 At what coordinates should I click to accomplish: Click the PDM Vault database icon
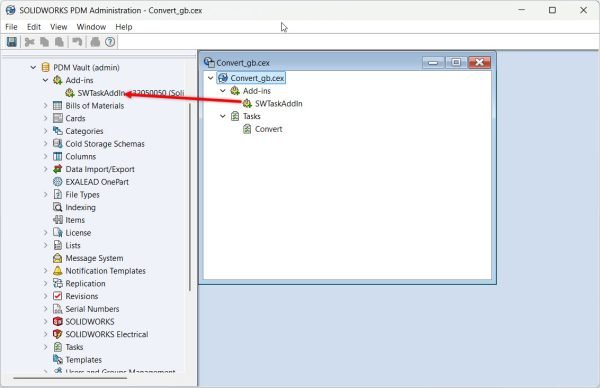46,67
